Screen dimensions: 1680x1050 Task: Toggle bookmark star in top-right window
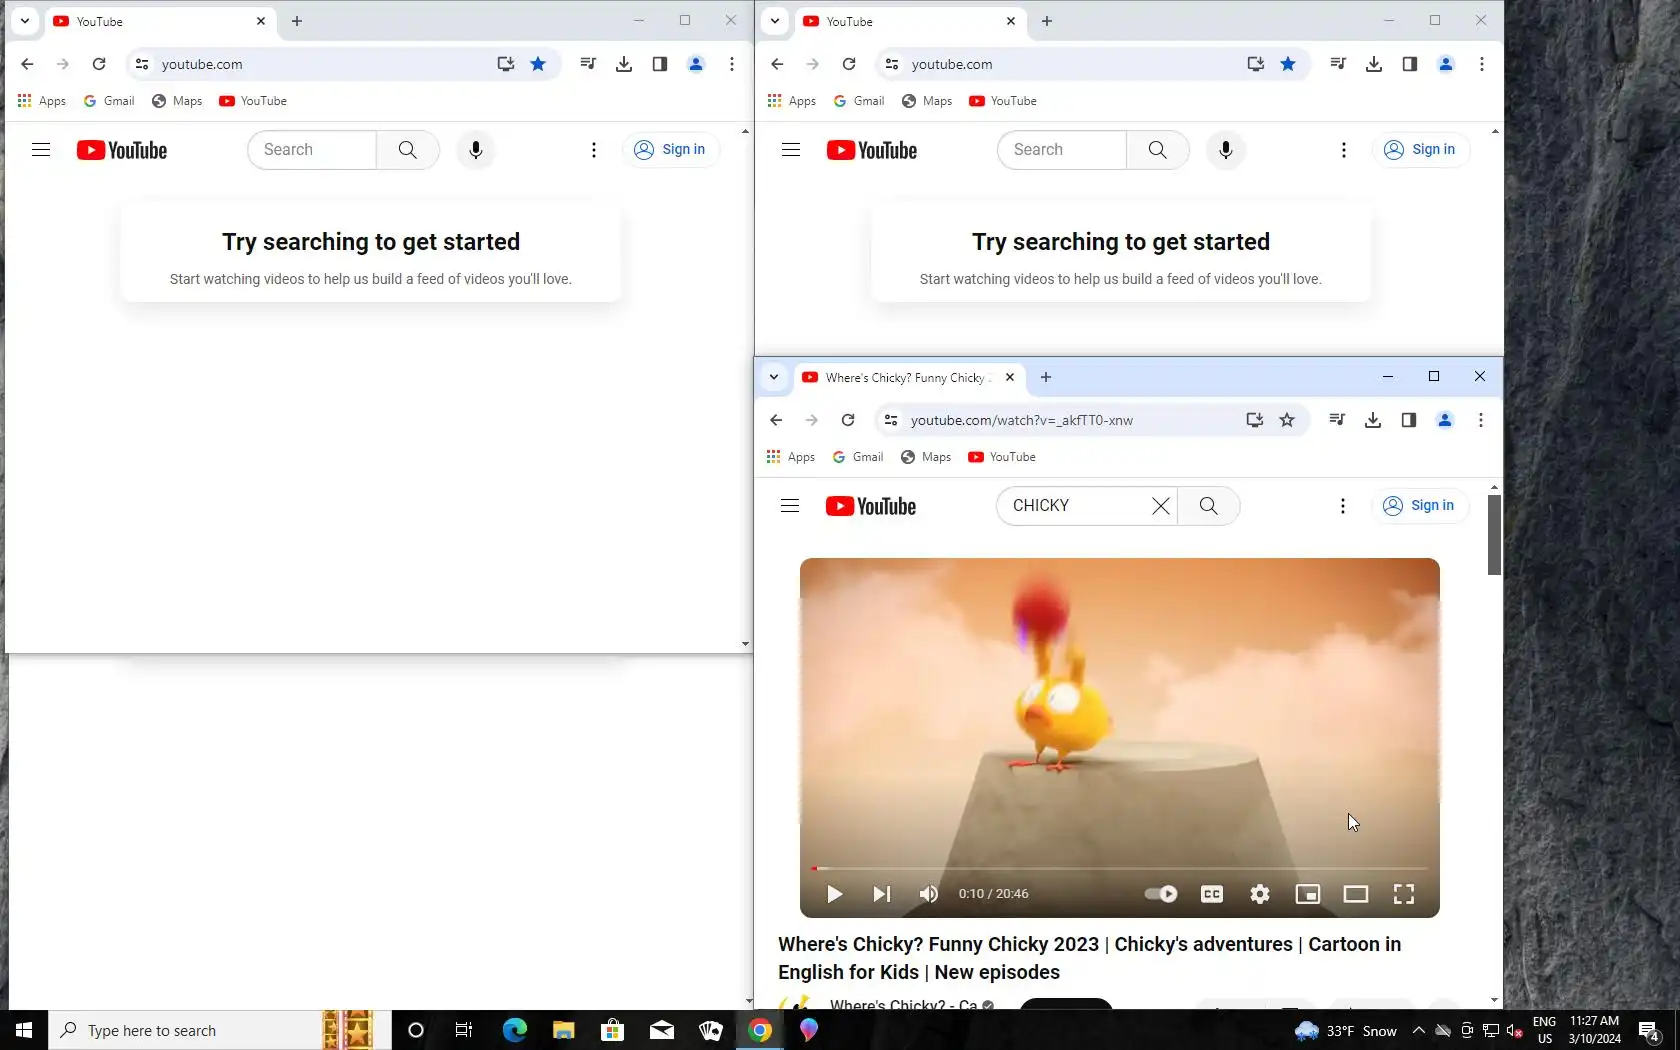[x=1288, y=64]
